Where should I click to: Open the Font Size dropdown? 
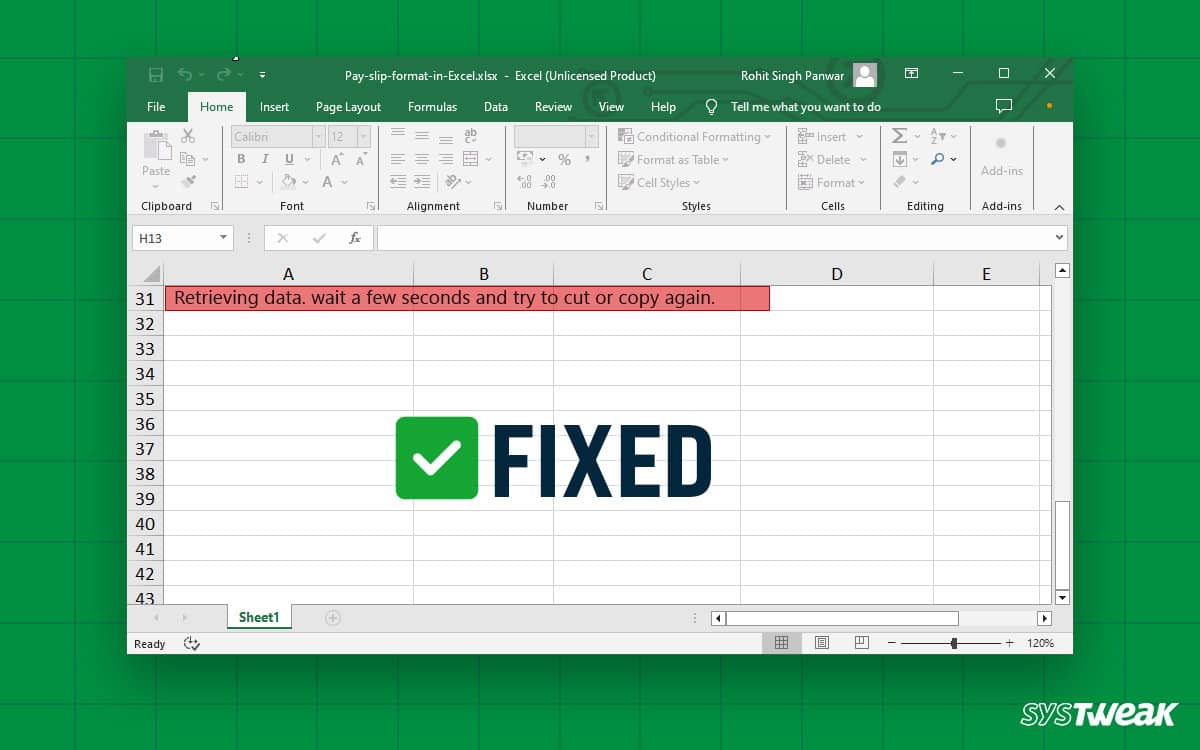coord(364,136)
